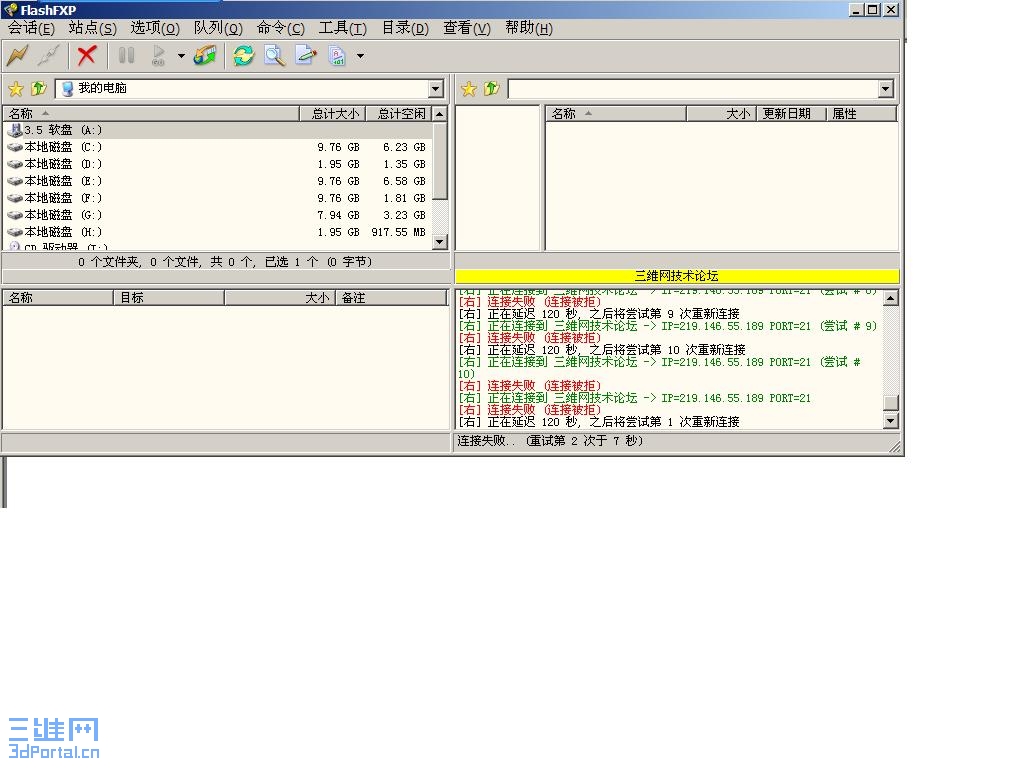Open the 目录(D) menu
Image resolution: width=1024 pixels, height=768 pixels.
point(405,28)
